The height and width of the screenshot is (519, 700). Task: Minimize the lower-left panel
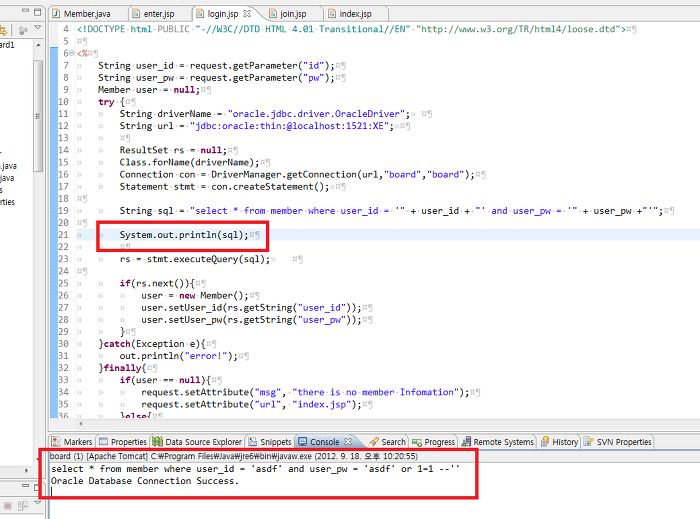pos(25,486)
